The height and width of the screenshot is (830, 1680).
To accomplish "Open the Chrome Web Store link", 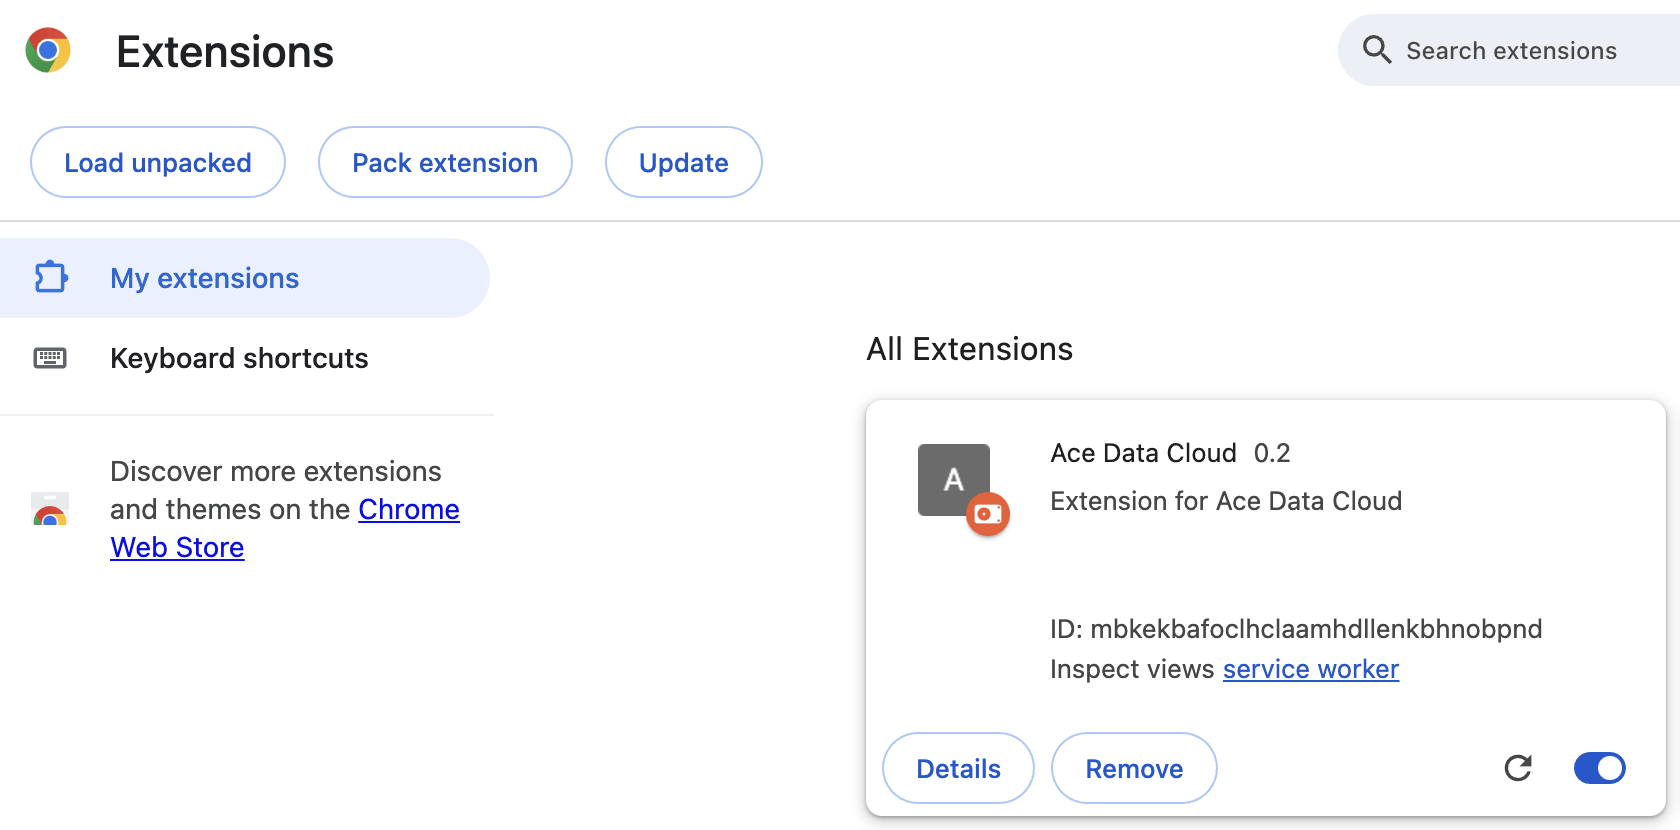I will (408, 510).
